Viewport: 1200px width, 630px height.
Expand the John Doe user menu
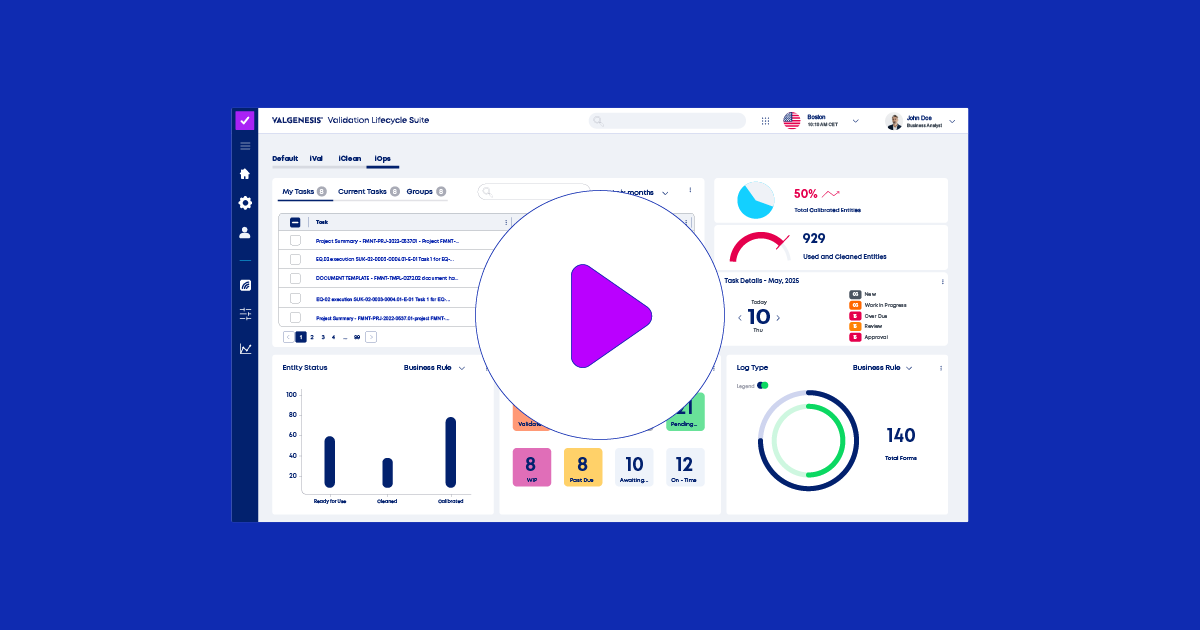point(951,121)
